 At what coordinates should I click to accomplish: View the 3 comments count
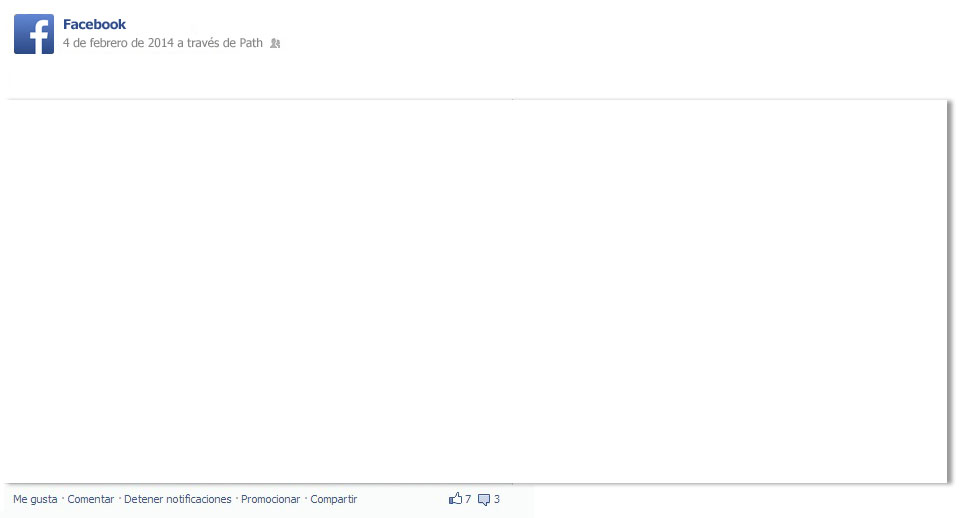tap(497, 499)
